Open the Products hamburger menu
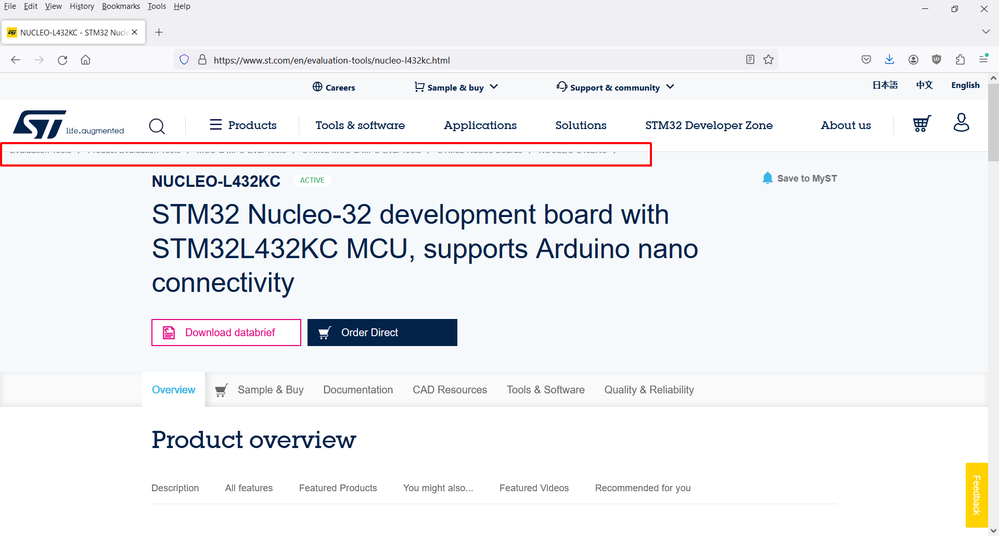This screenshot has height=536, width=999. coord(243,125)
